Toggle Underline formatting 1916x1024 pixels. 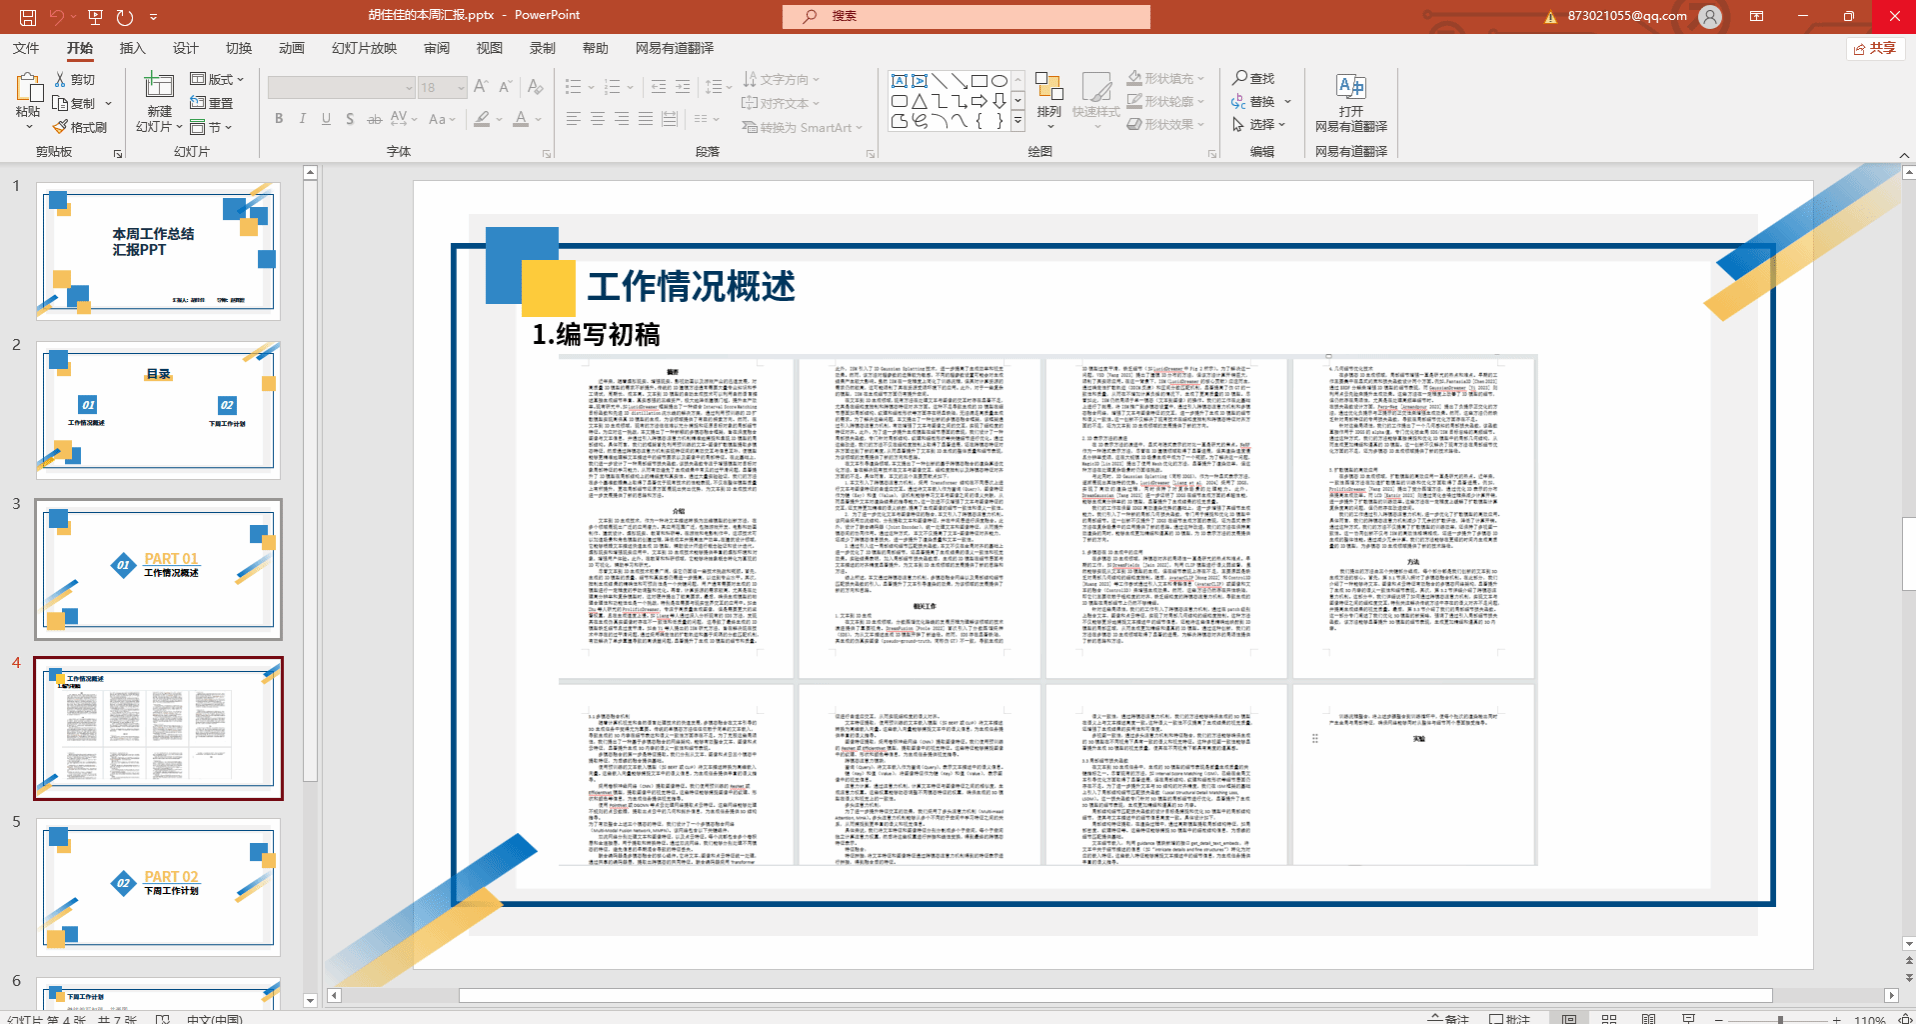point(326,119)
